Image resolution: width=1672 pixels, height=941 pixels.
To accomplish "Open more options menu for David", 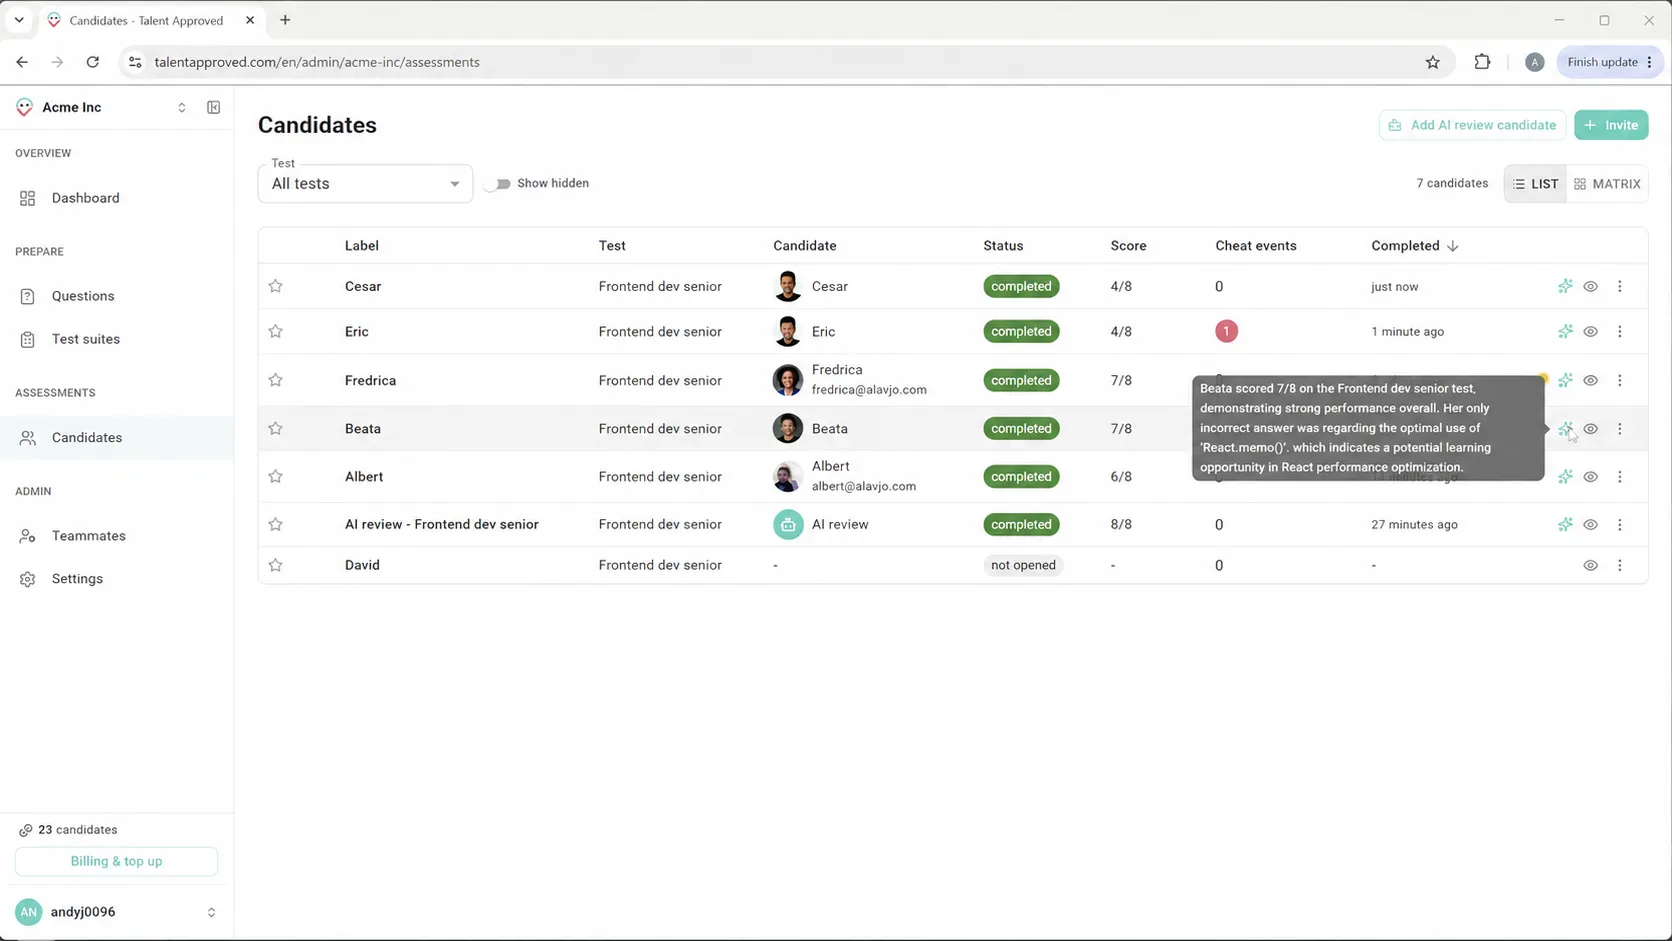I will [1620, 565].
